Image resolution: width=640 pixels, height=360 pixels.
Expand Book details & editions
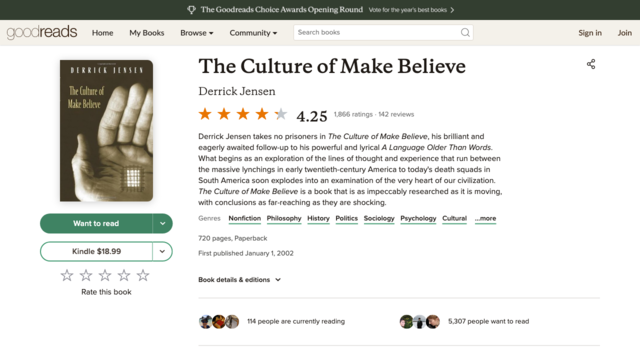pyautogui.click(x=240, y=280)
